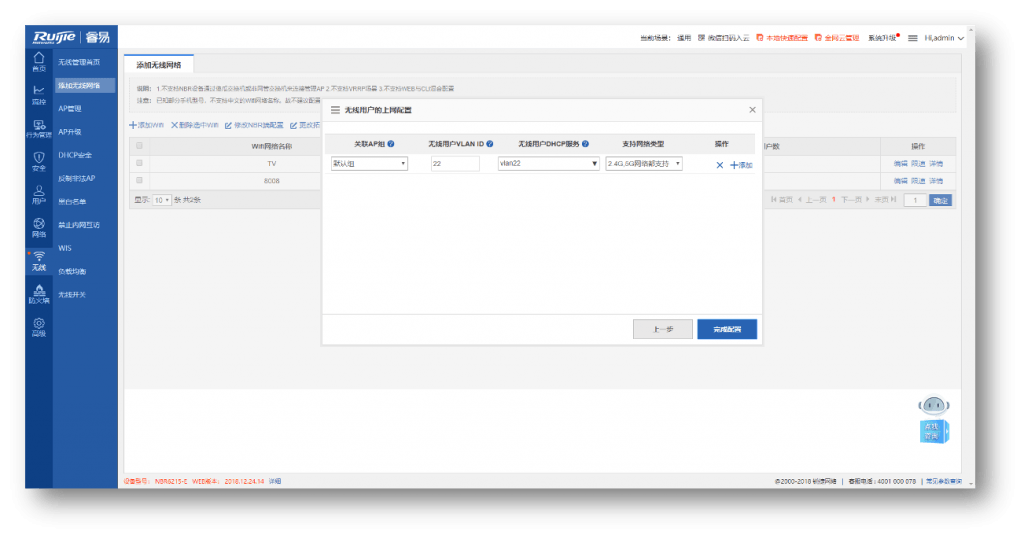Open the 网络 network globe icon

[x=39, y=226]
